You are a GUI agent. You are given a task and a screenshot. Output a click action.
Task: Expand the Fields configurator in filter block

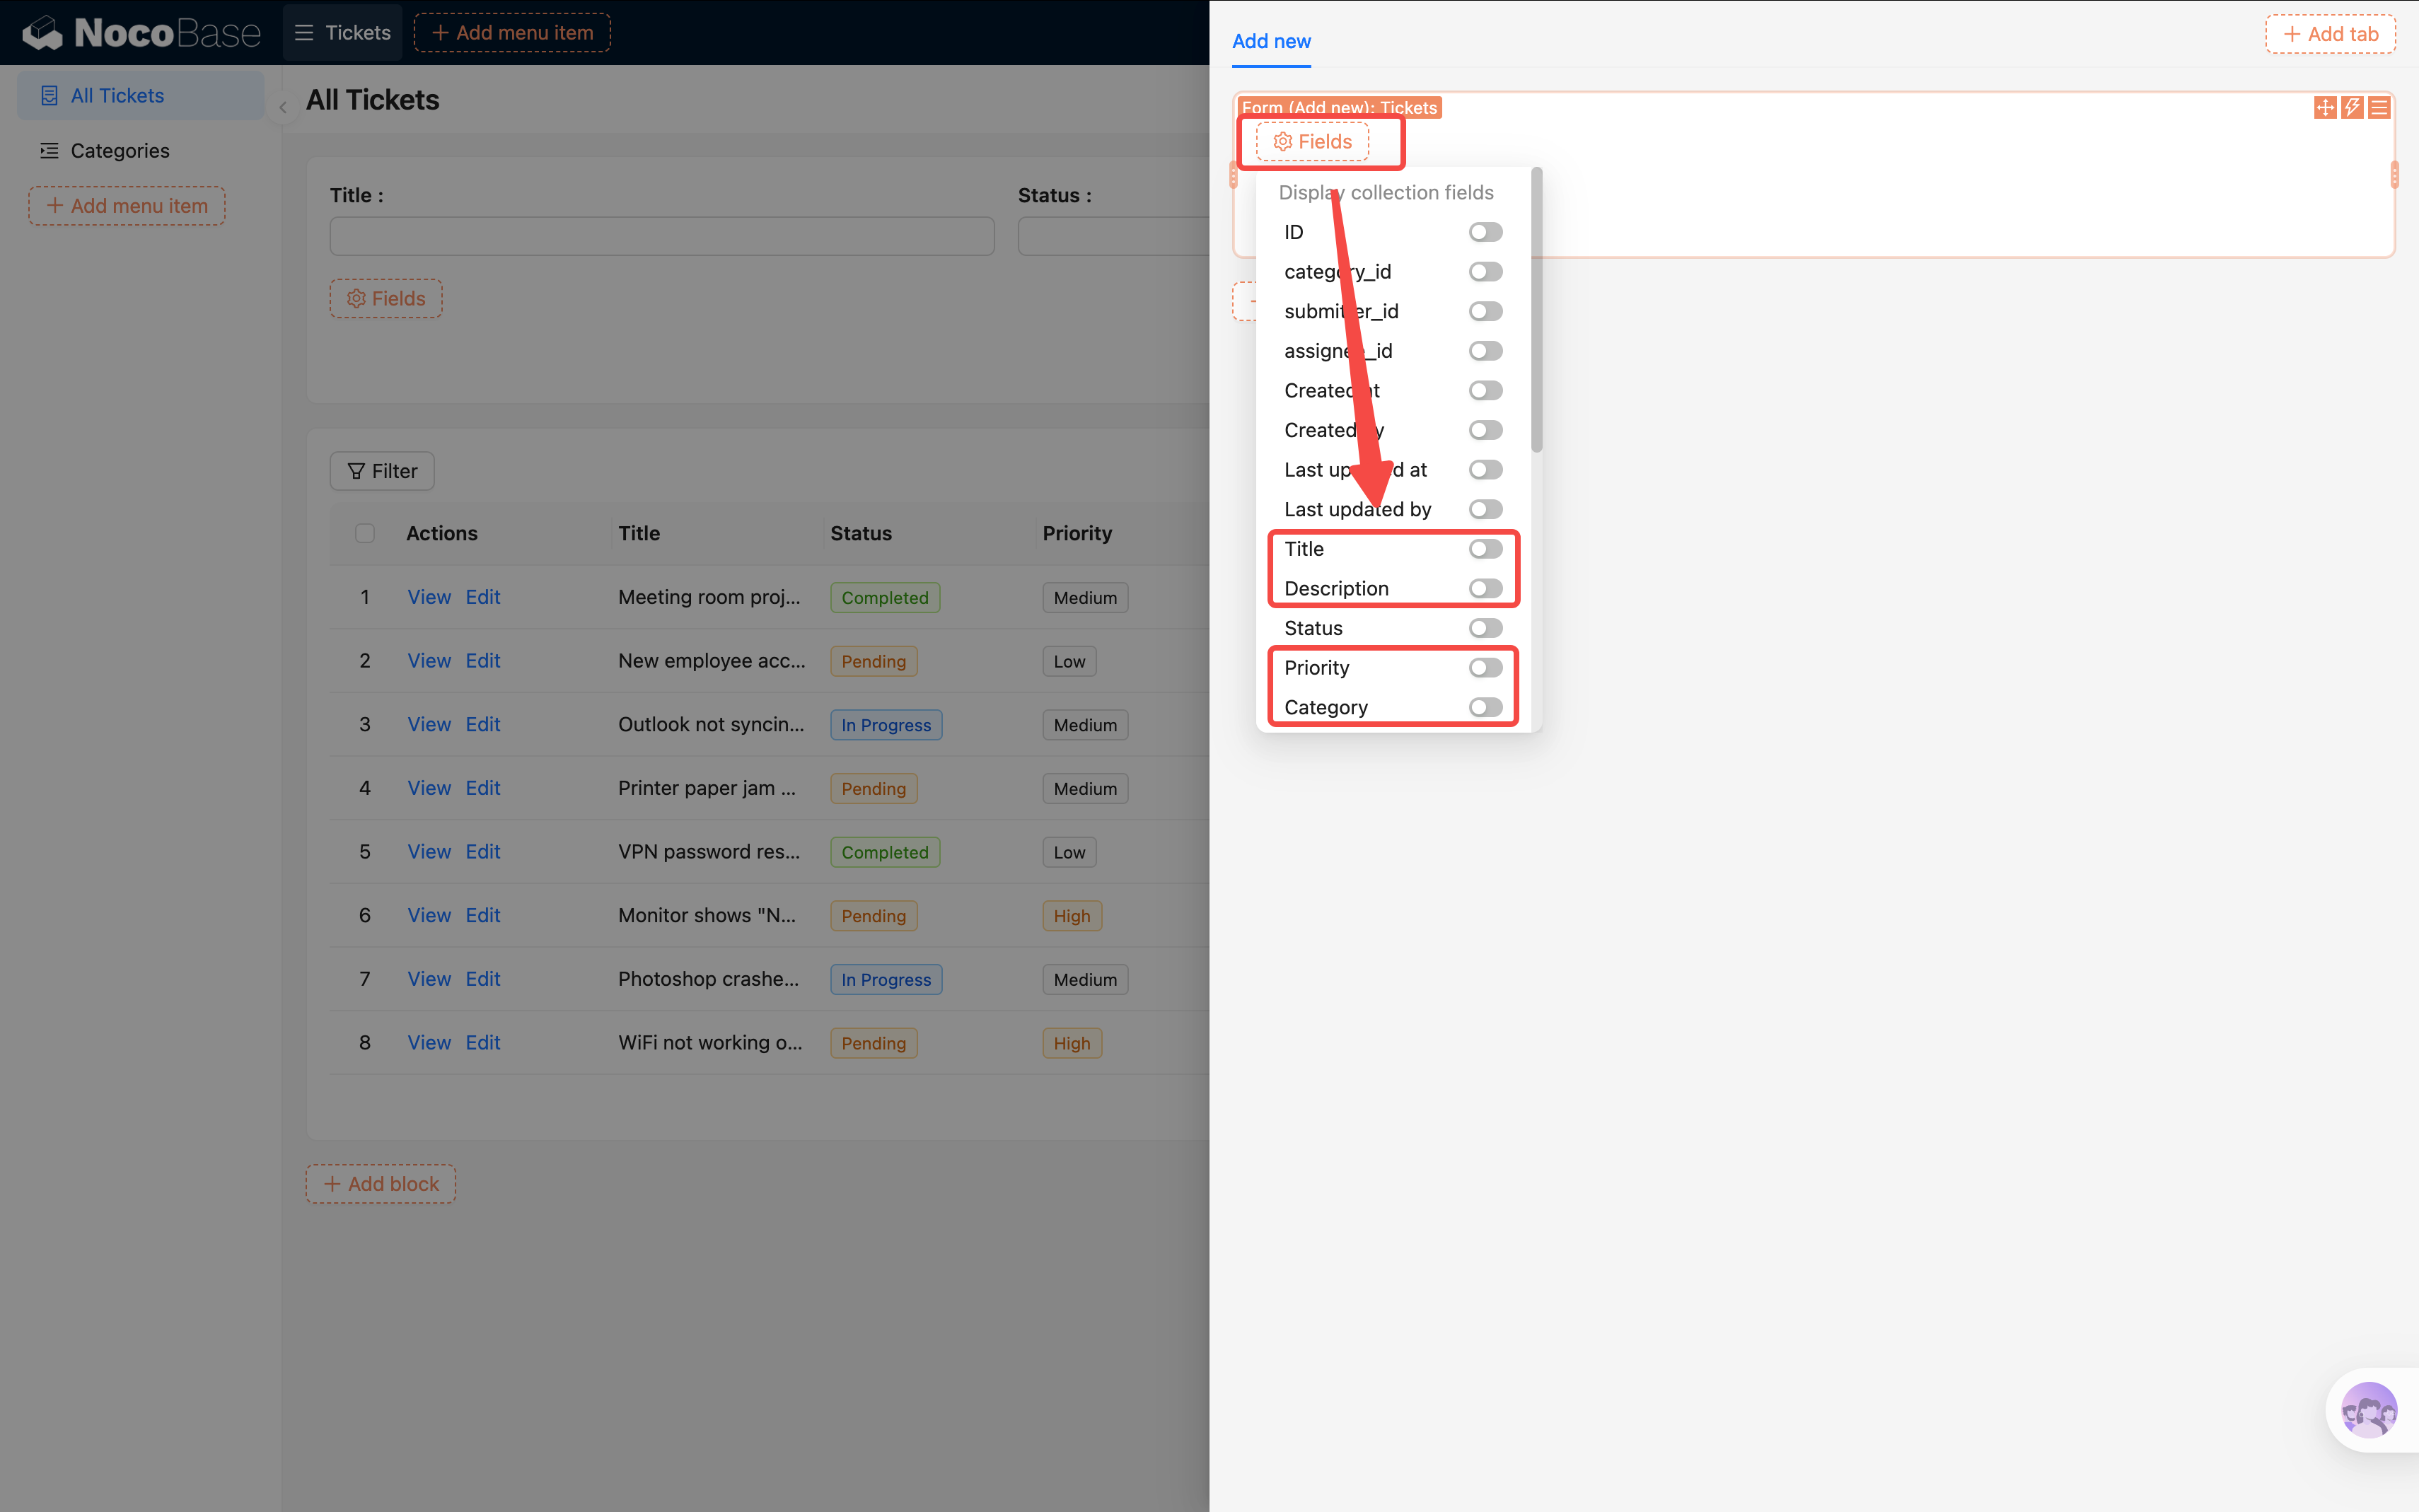[x=386, y=299]
